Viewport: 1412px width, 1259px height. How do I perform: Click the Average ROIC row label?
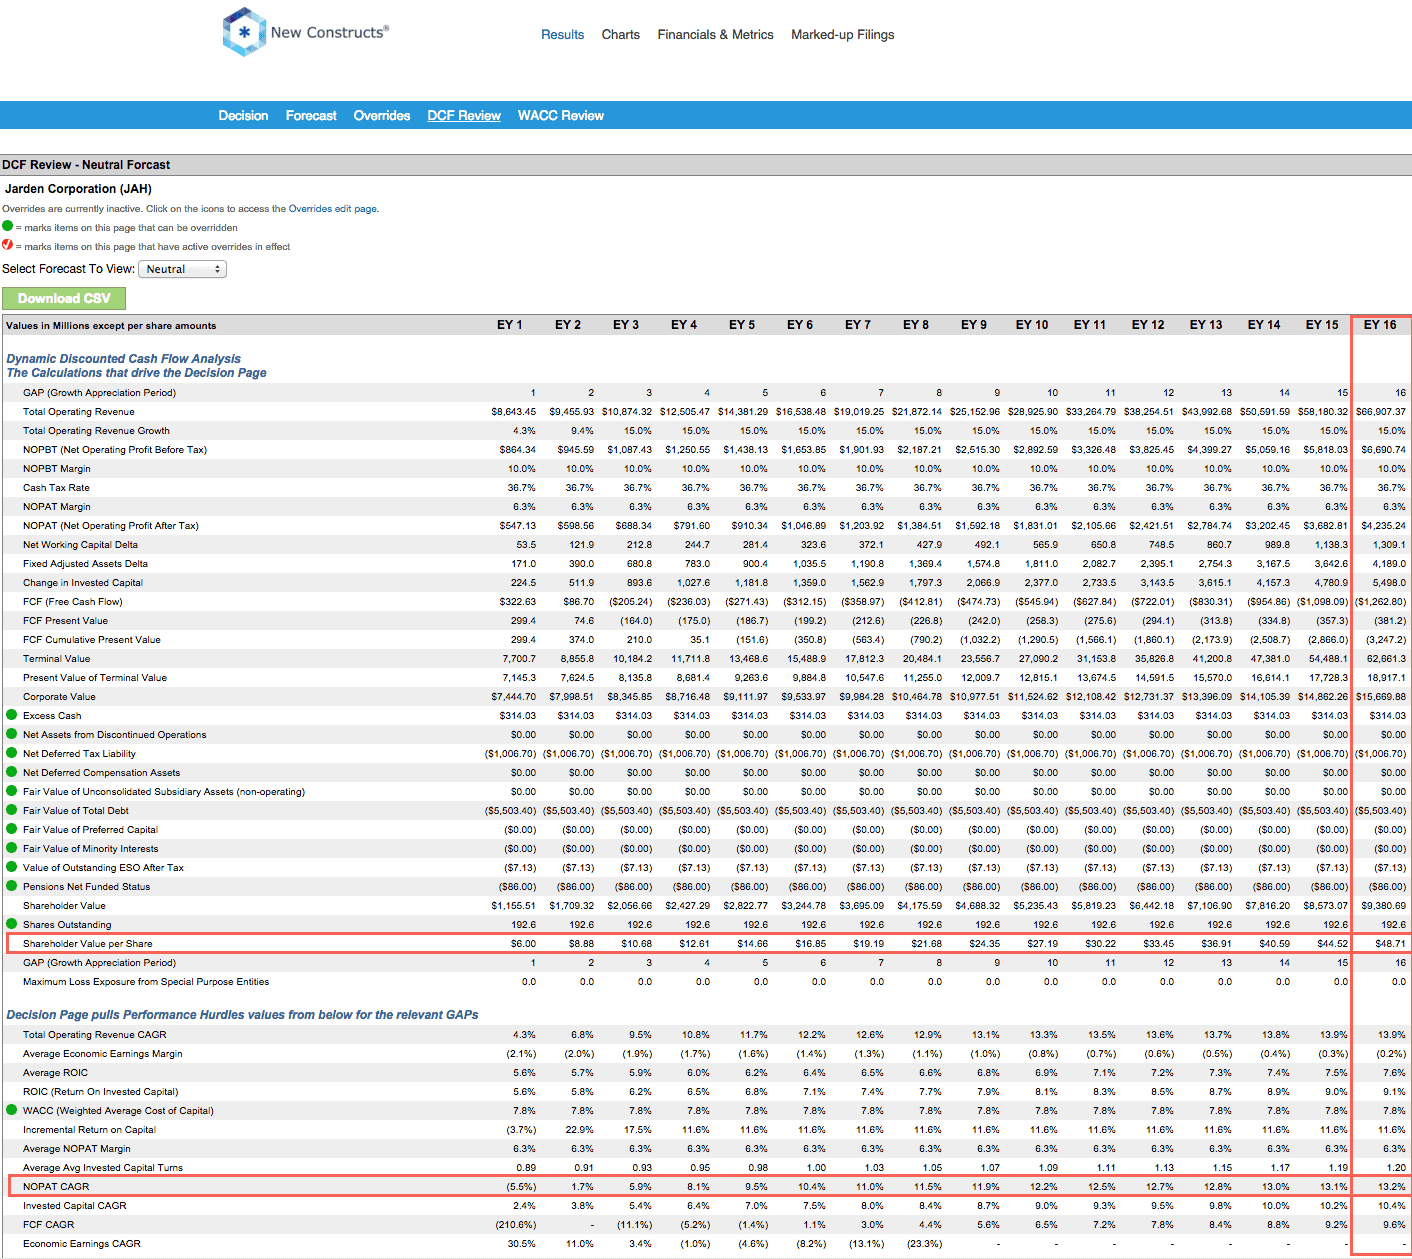55,1073
